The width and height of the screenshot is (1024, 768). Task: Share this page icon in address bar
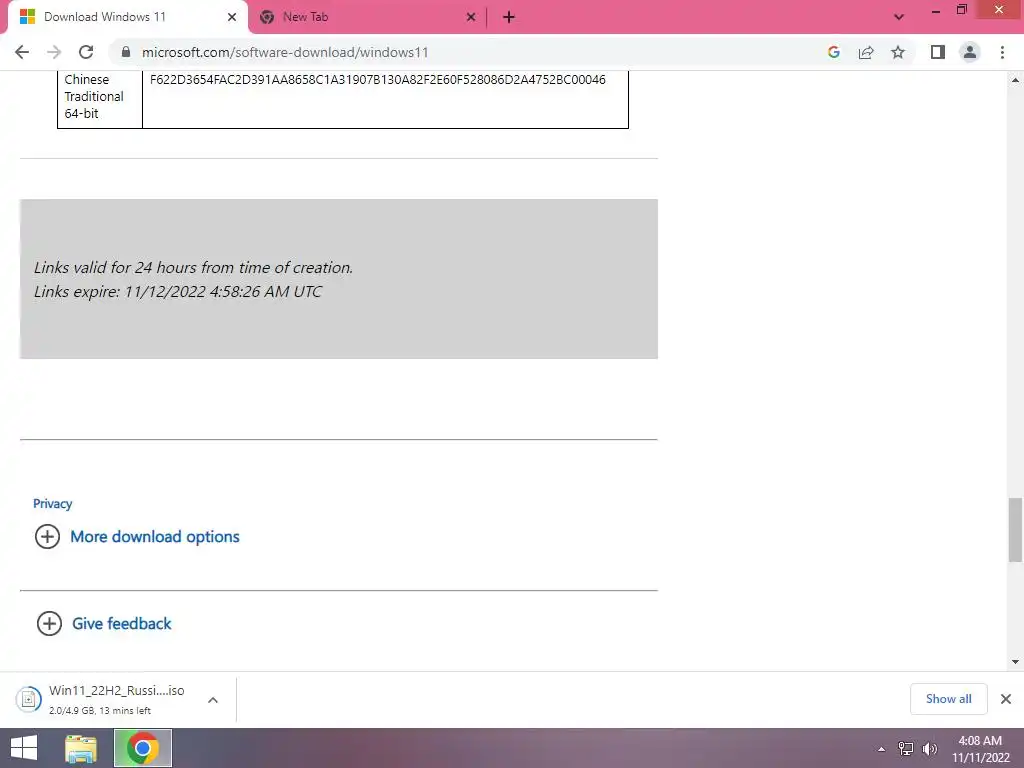coord(866,52)
